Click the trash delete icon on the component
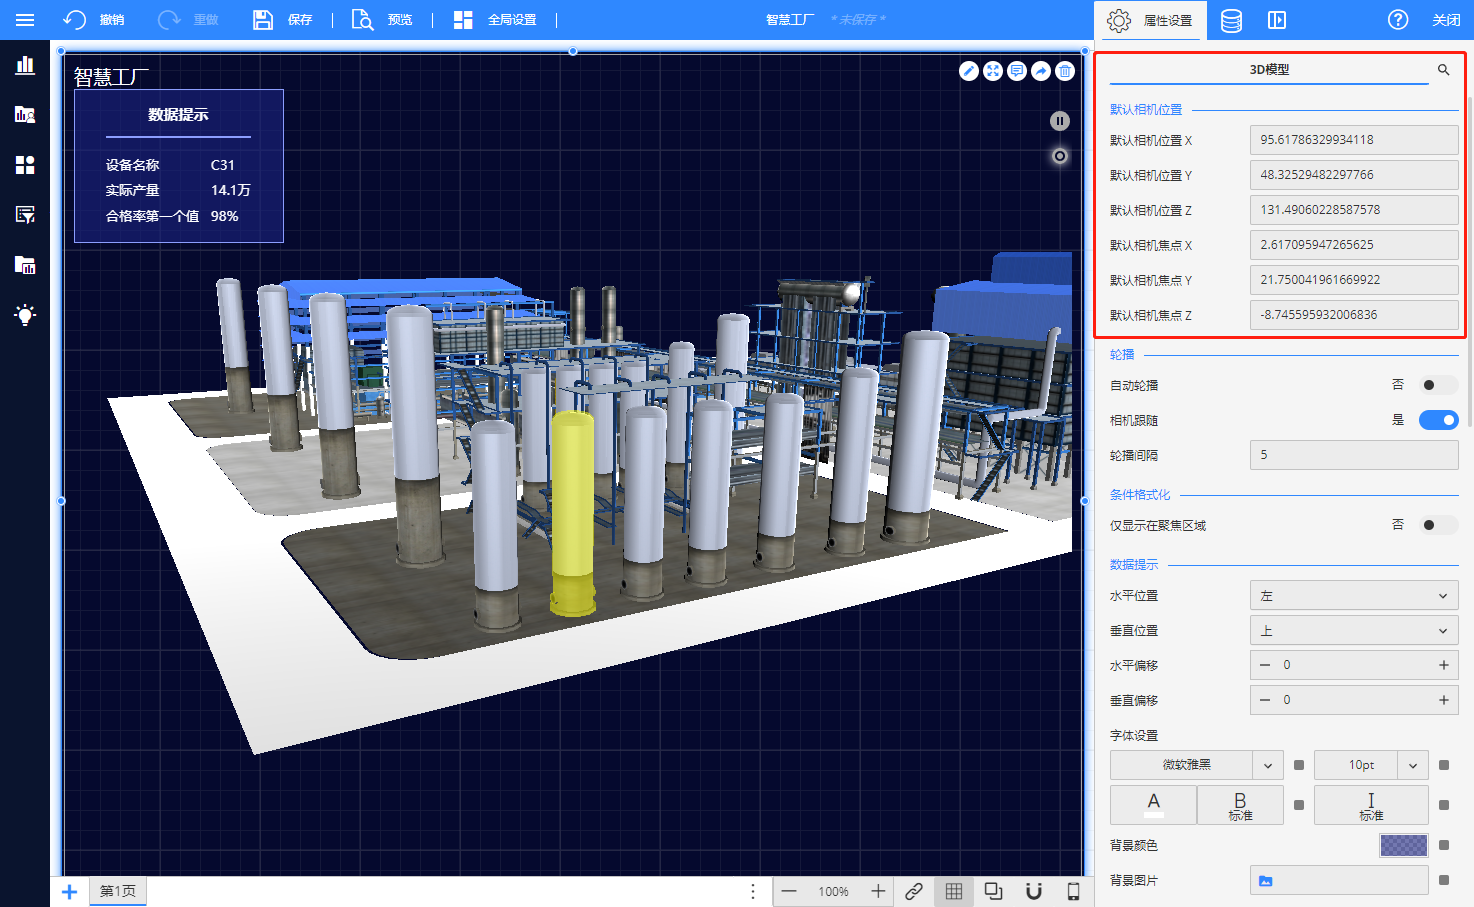The width and height of the screenshot is (1474, 907). point(1065,71)
